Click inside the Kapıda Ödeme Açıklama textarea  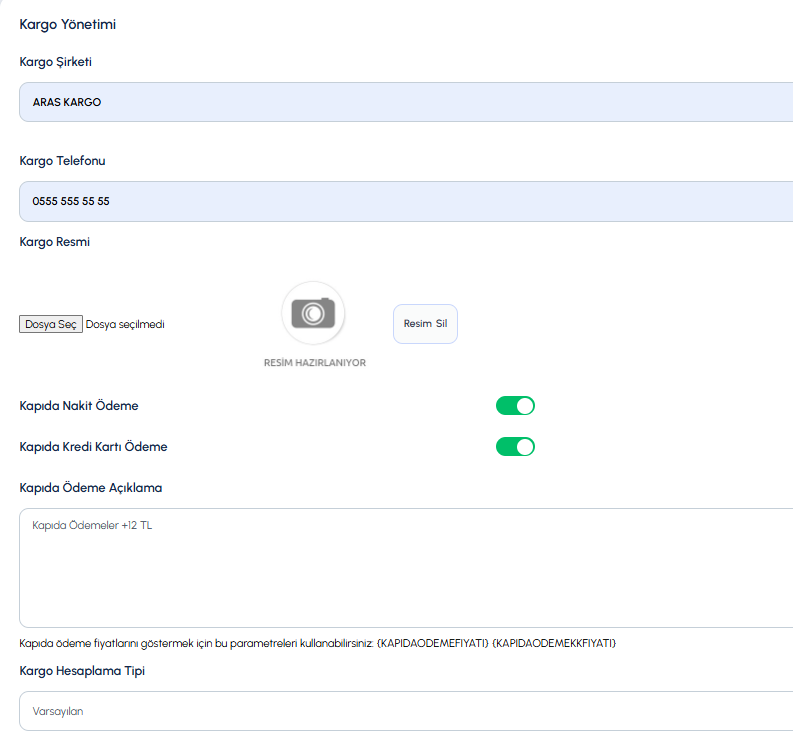point(406,568)
